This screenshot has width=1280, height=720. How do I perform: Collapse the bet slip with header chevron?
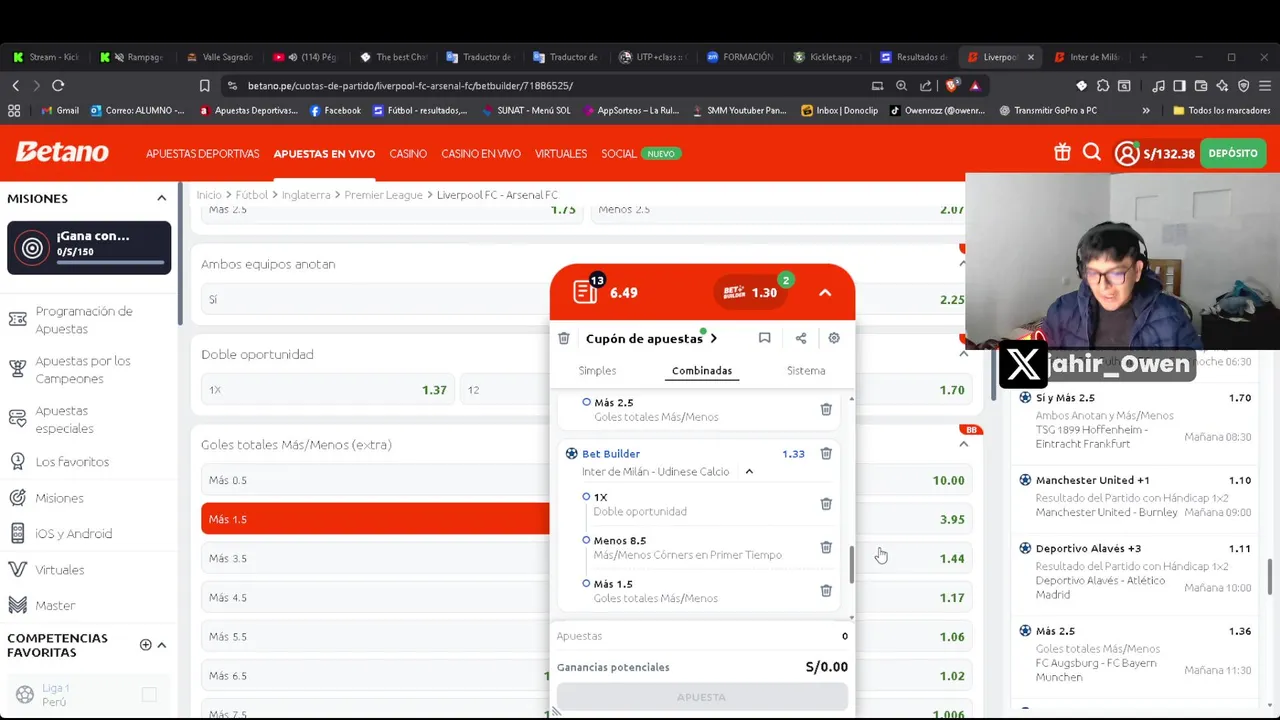(x=825, y=293)
